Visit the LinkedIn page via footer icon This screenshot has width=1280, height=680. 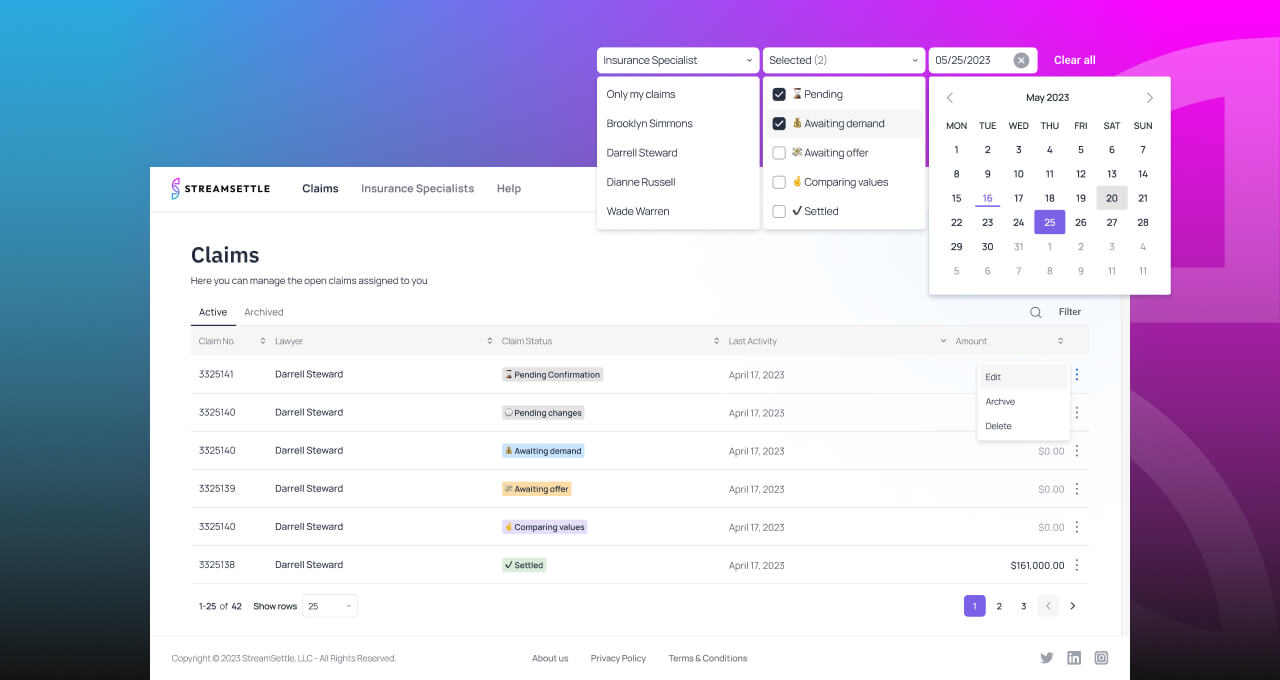(x=1074, y=657)
